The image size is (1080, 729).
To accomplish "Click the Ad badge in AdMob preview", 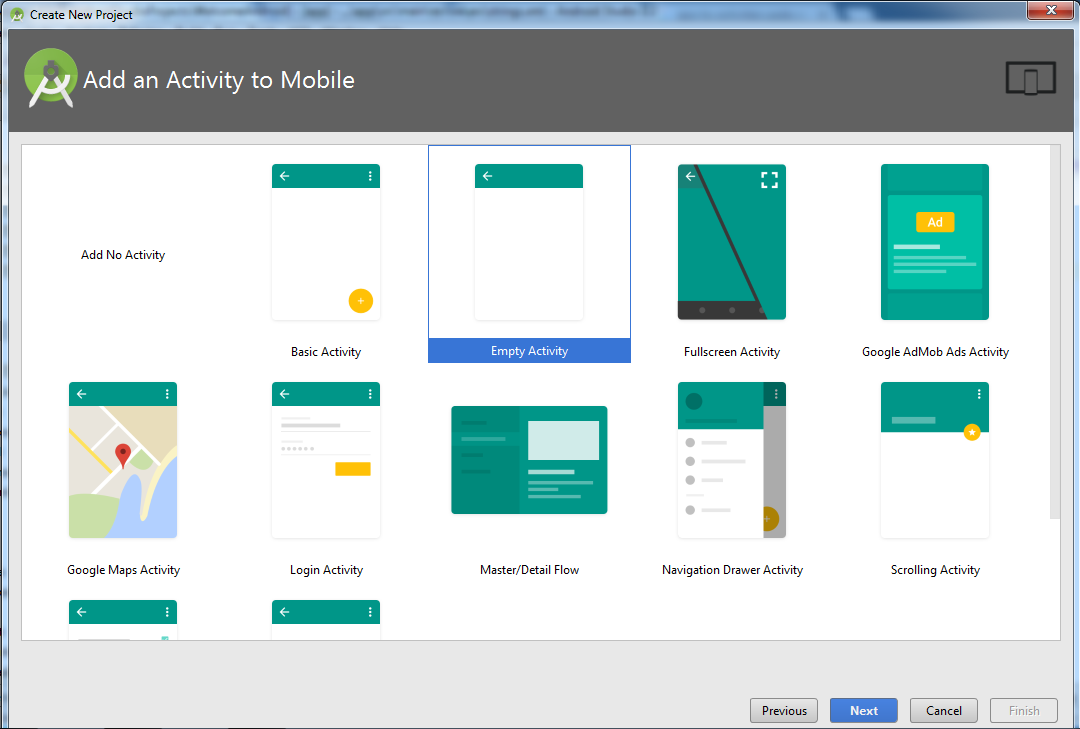I will pos(935,222).
